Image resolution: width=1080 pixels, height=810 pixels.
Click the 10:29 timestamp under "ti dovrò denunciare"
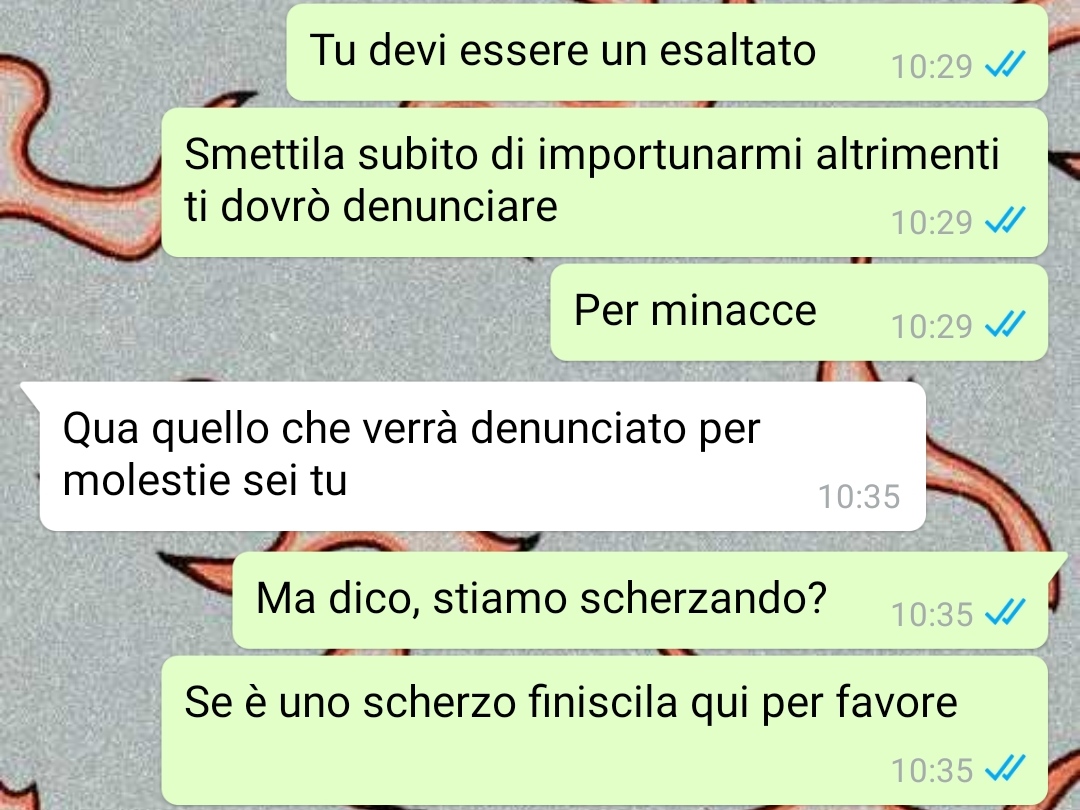(931, 222)
